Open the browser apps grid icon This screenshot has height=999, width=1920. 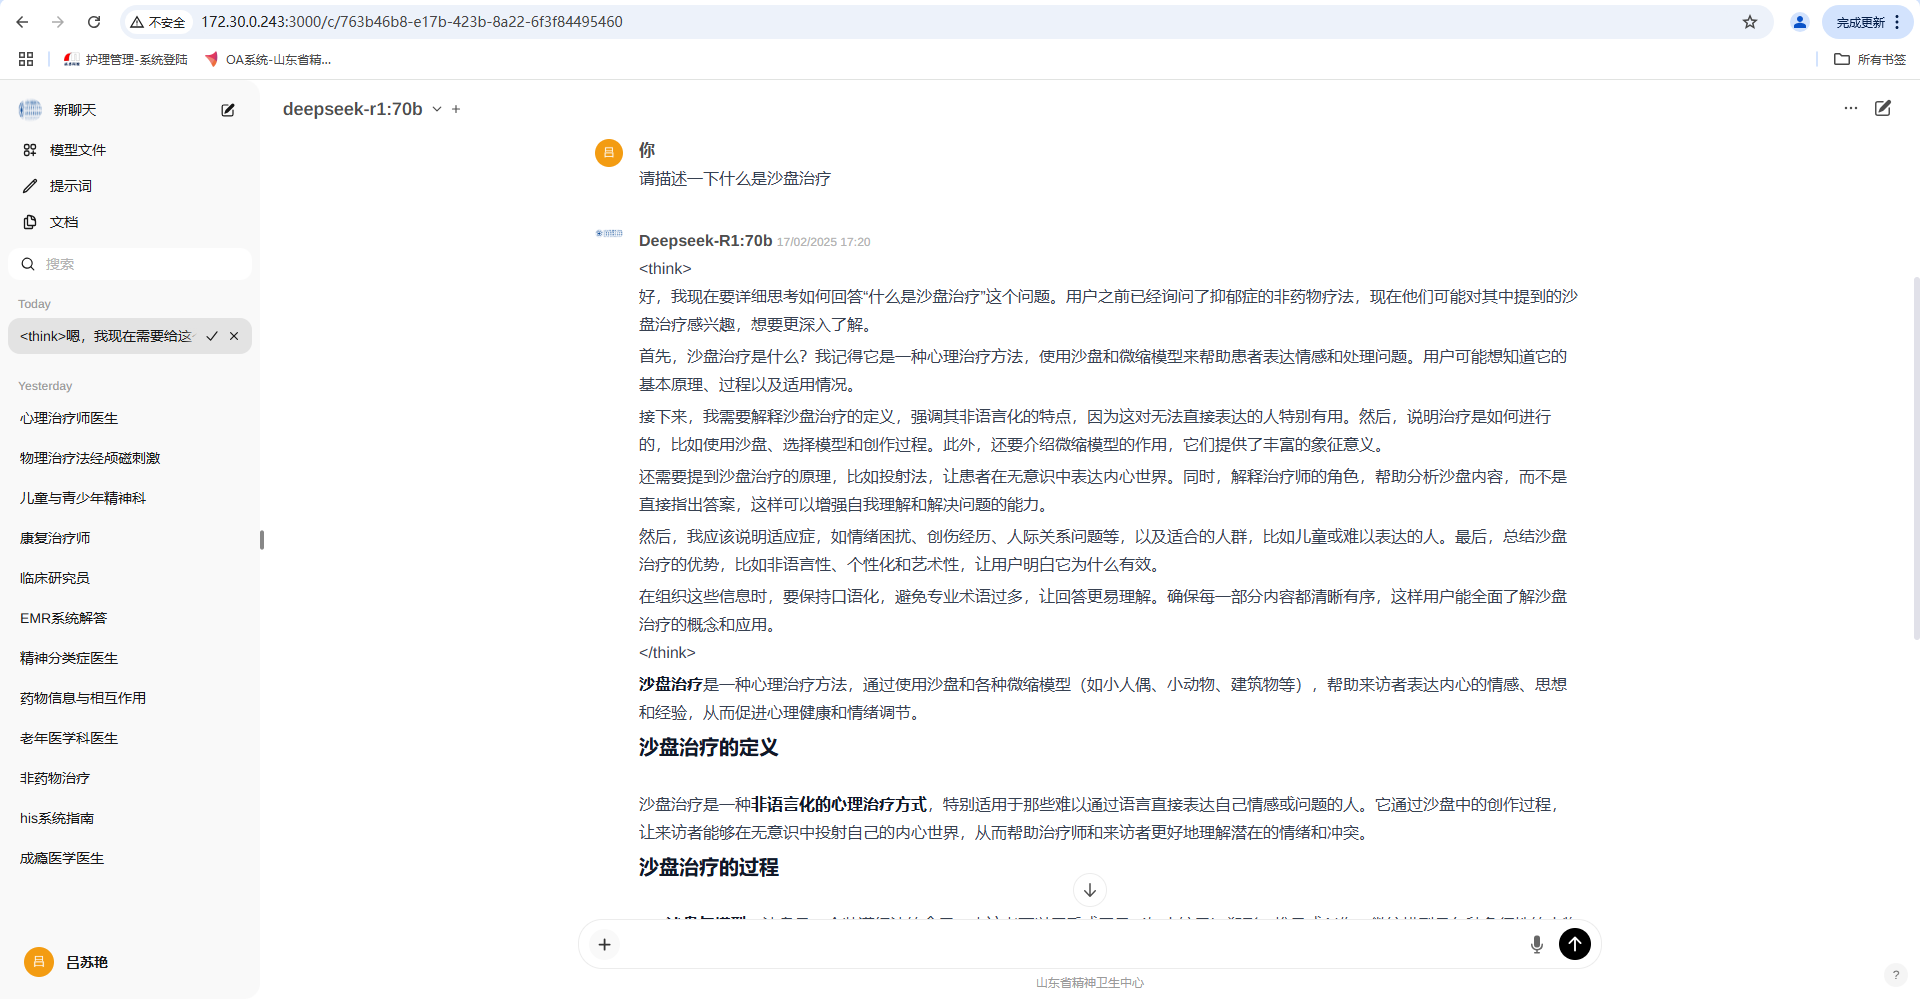click(x=26, y=59)
